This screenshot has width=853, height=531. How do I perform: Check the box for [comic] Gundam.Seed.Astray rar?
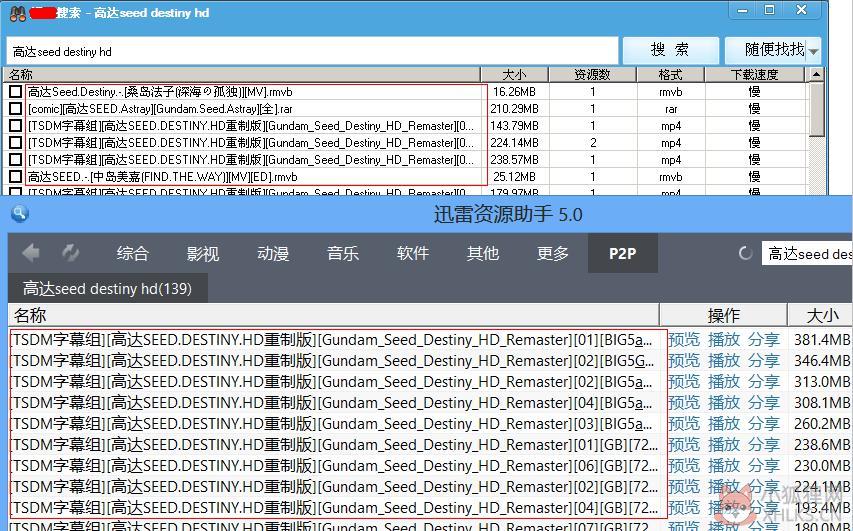16,109
